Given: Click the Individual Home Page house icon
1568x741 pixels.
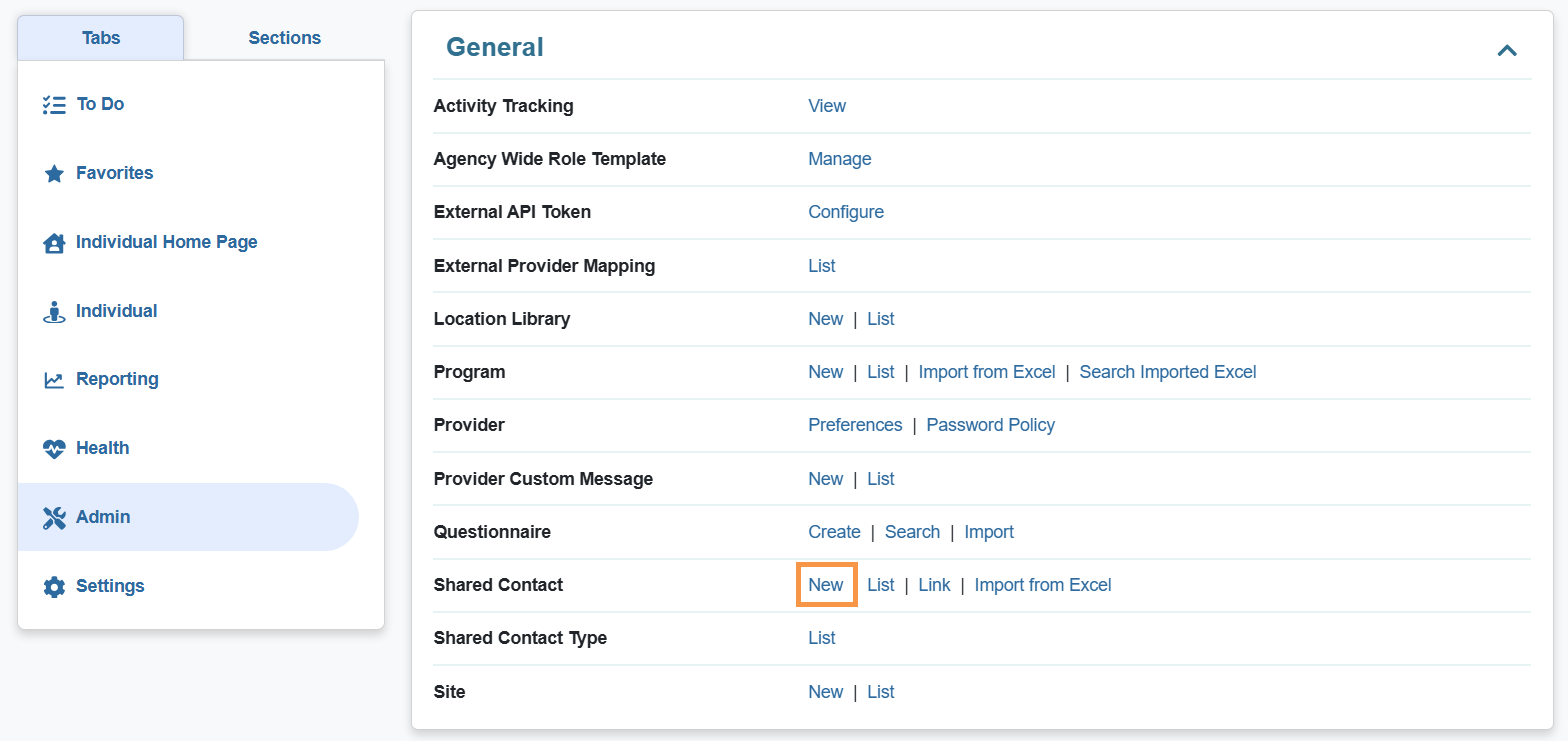Looking at the screenshot, I should (x=53, y=241).
